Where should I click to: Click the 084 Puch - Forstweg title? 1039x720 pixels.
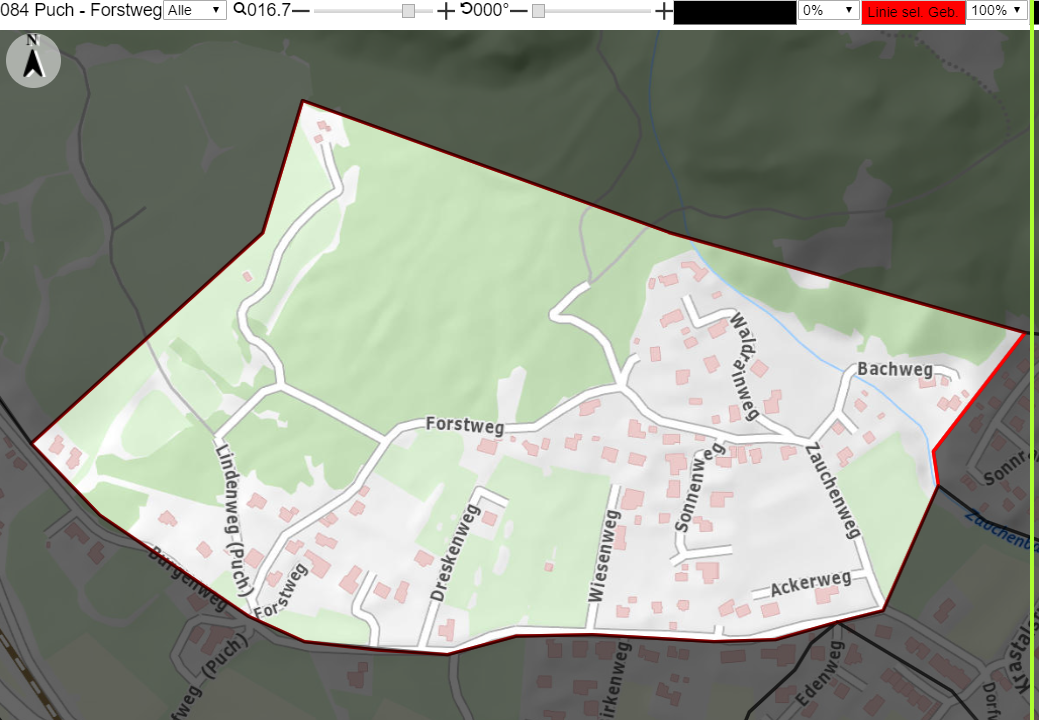[x=81, y=11]
